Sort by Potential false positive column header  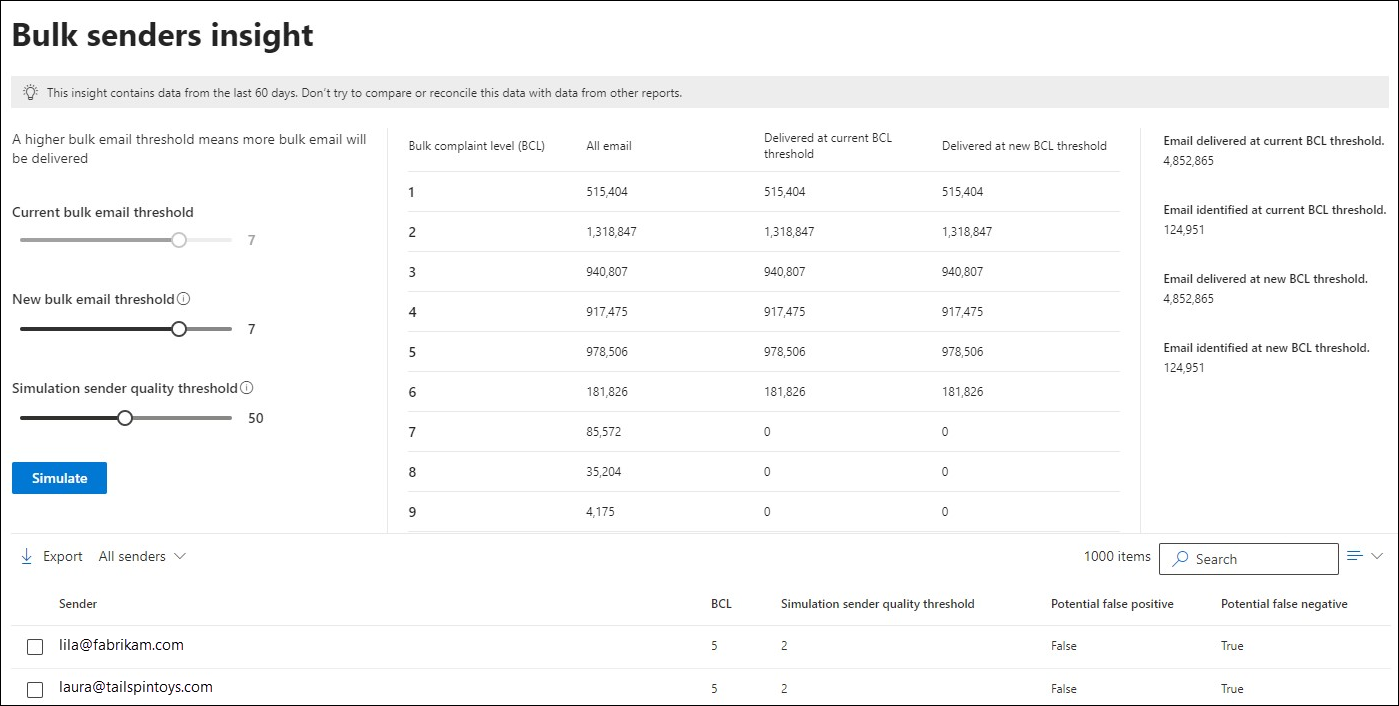point(1112,604)
